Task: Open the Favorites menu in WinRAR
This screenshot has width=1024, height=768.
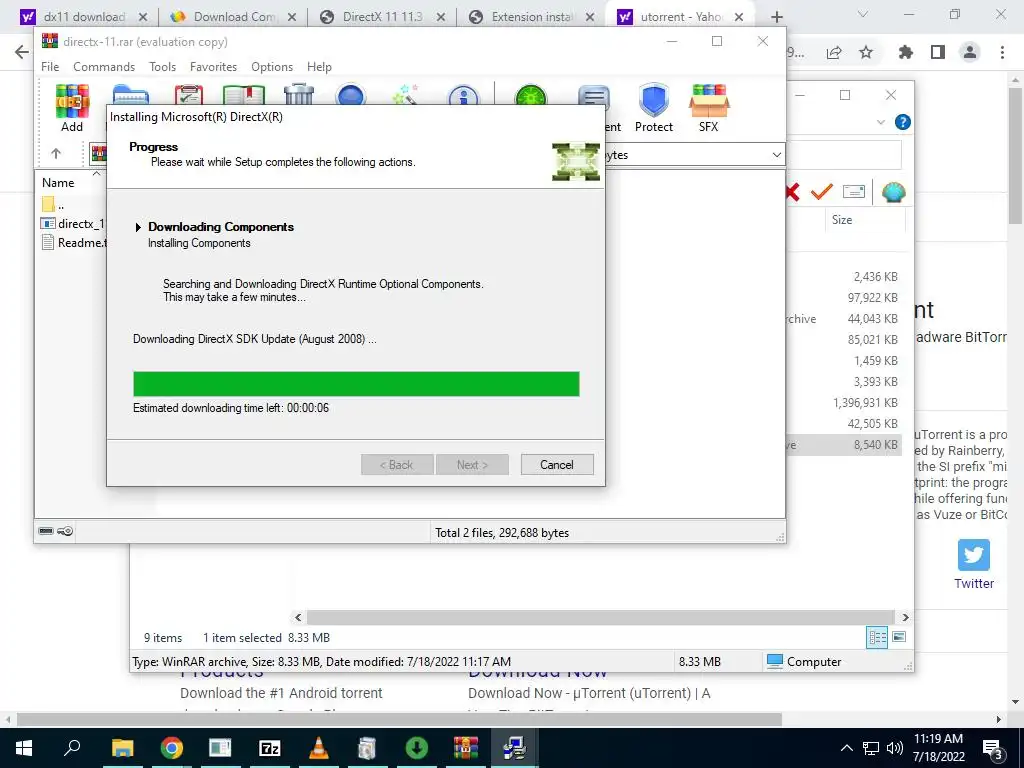Action: (x=214, y=67)
